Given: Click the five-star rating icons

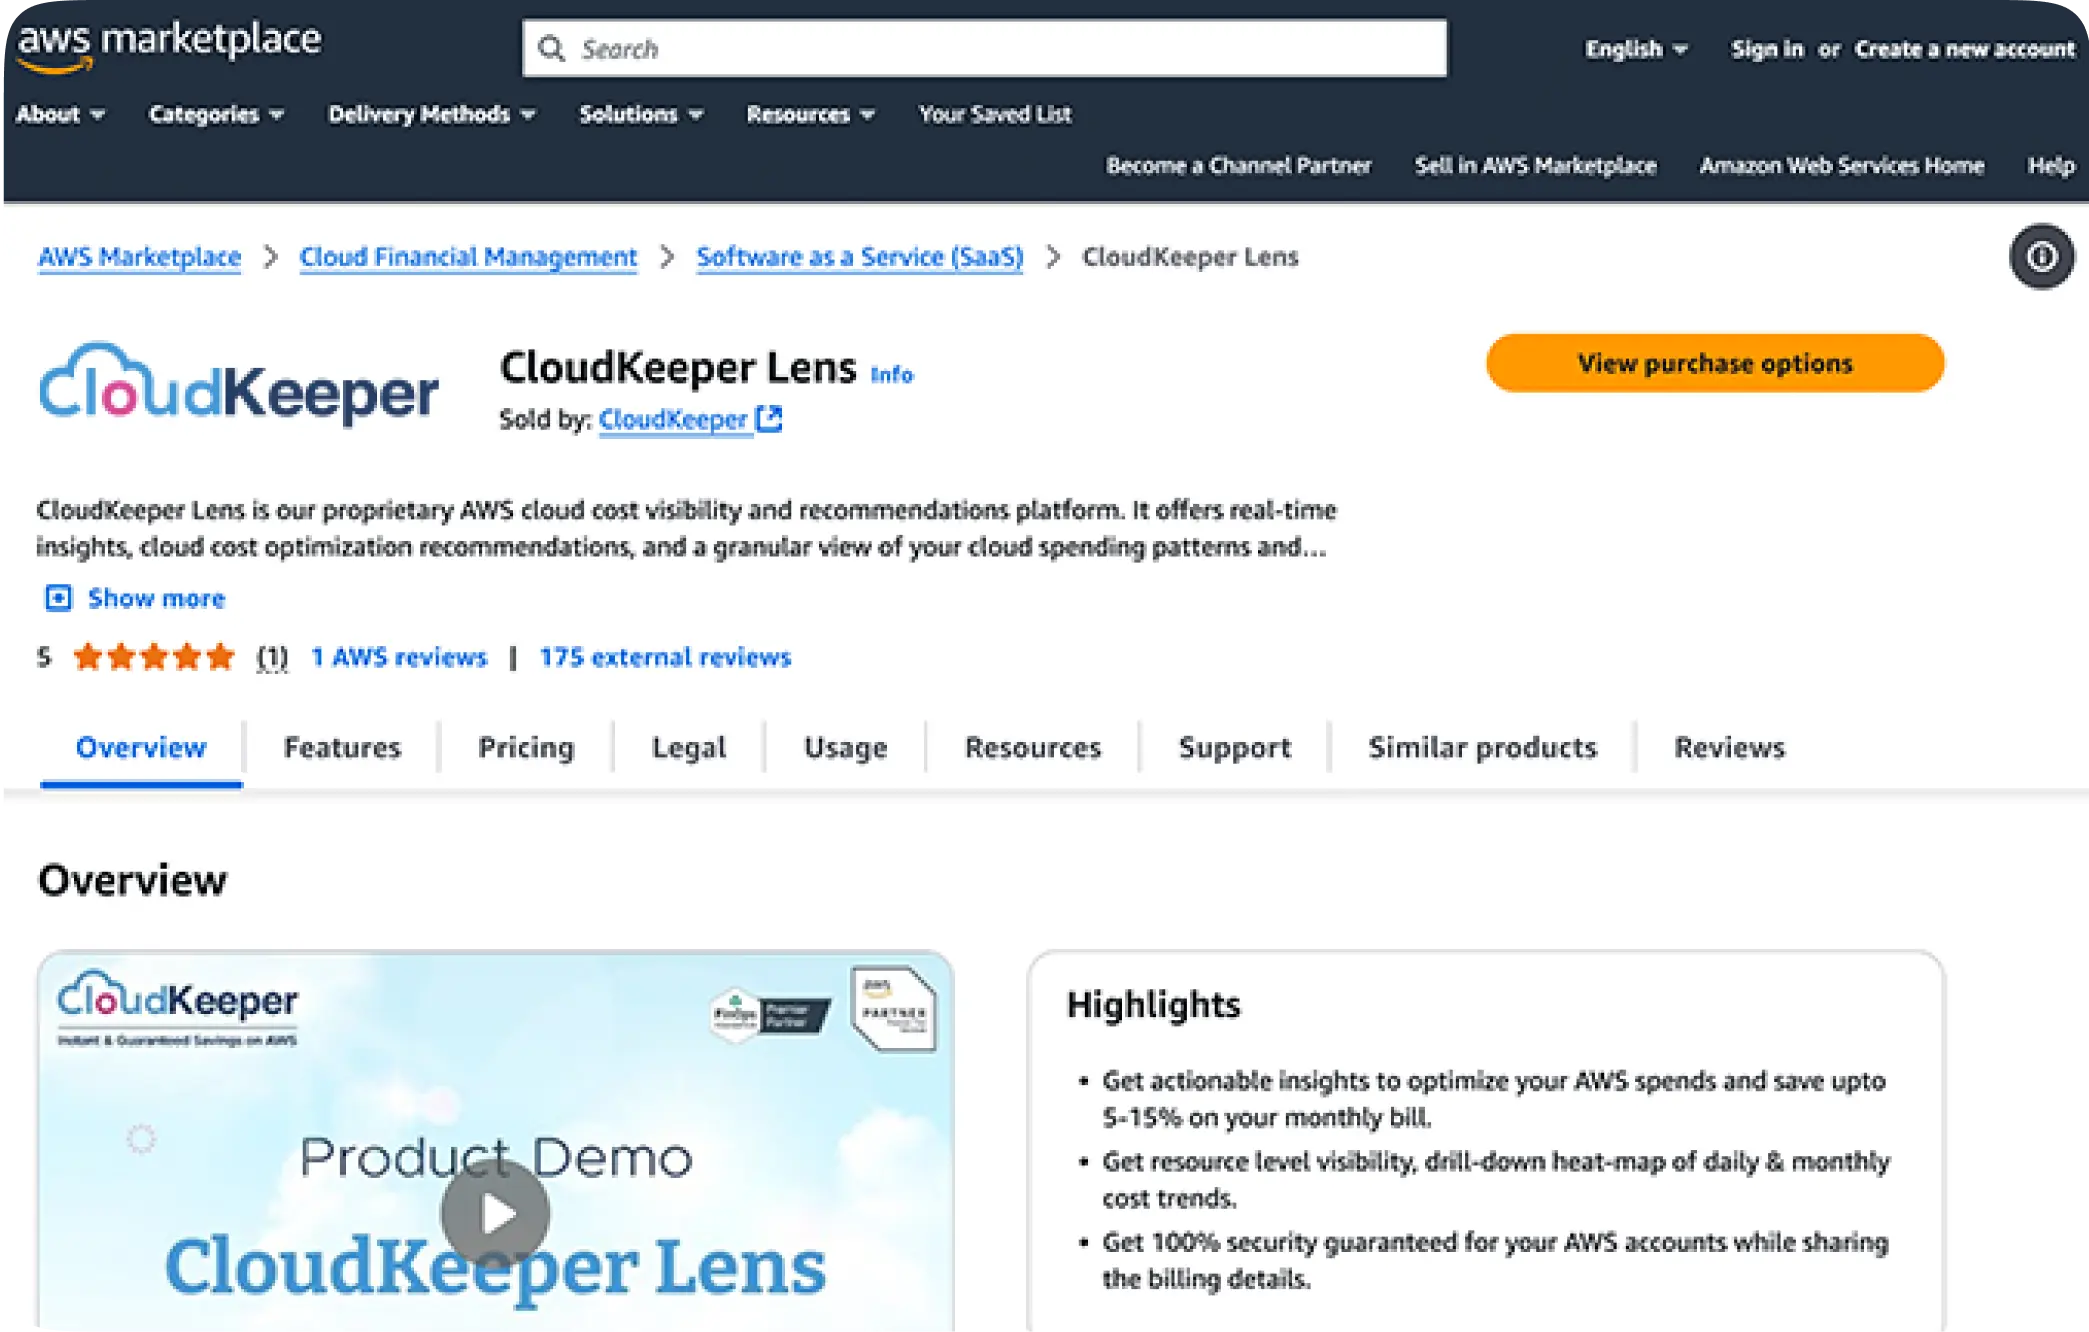Looking at the screenshot, I should tap(154, 657).
